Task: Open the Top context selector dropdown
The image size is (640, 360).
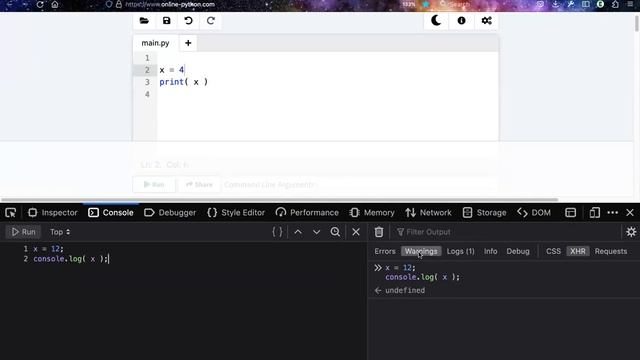Action: (x=60, y=232)
